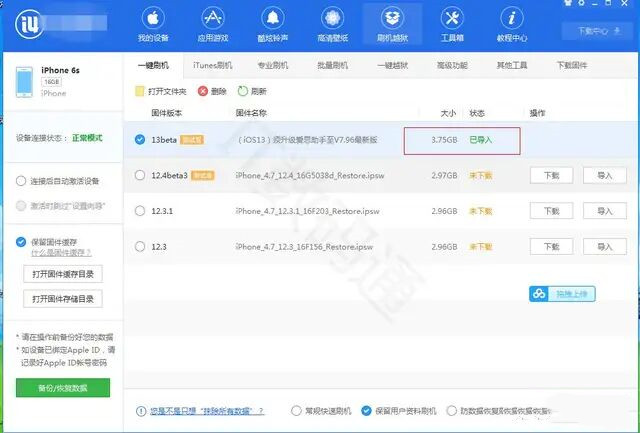The image size is (640, 433).
Task: Select the 12.3.1 firmware radio button
Action: coord(140,211)
